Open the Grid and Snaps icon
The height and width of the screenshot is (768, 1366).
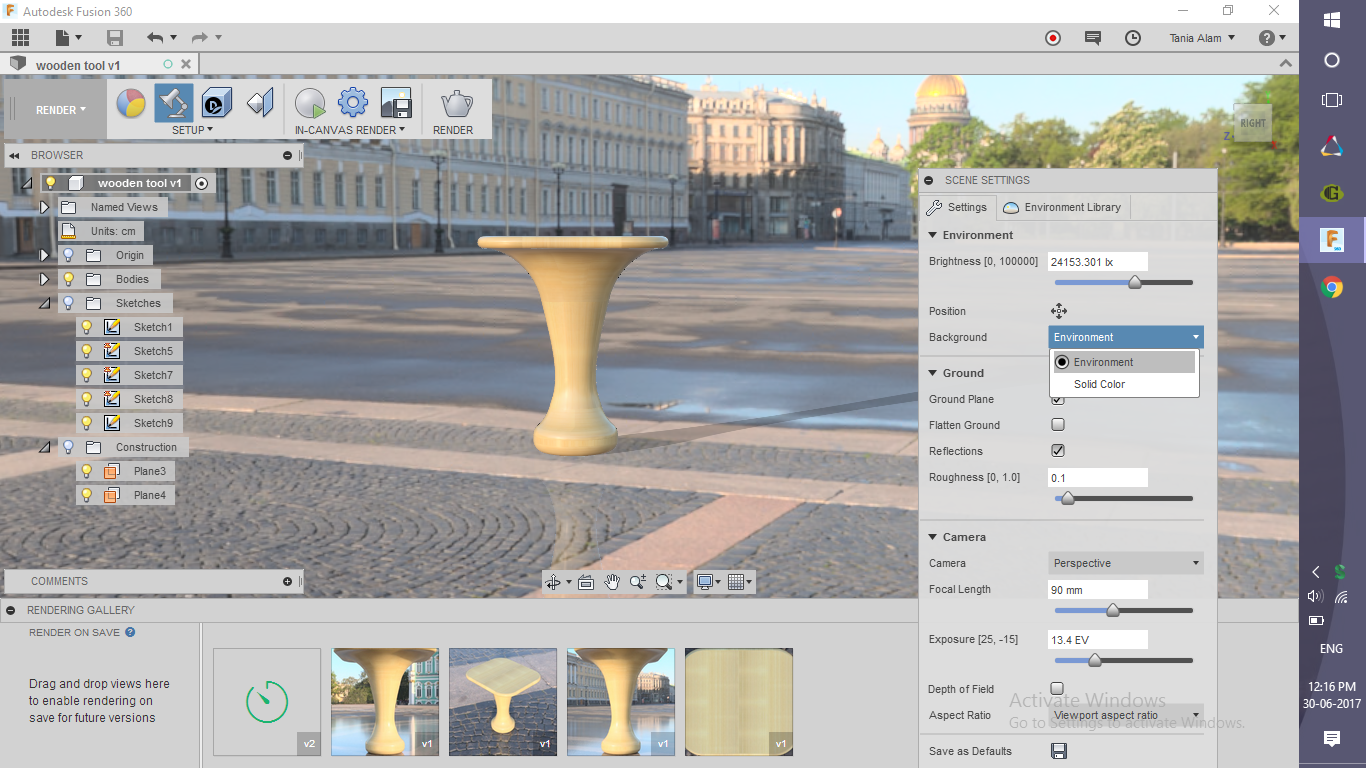pyautogui.click(x=740, y=582)
